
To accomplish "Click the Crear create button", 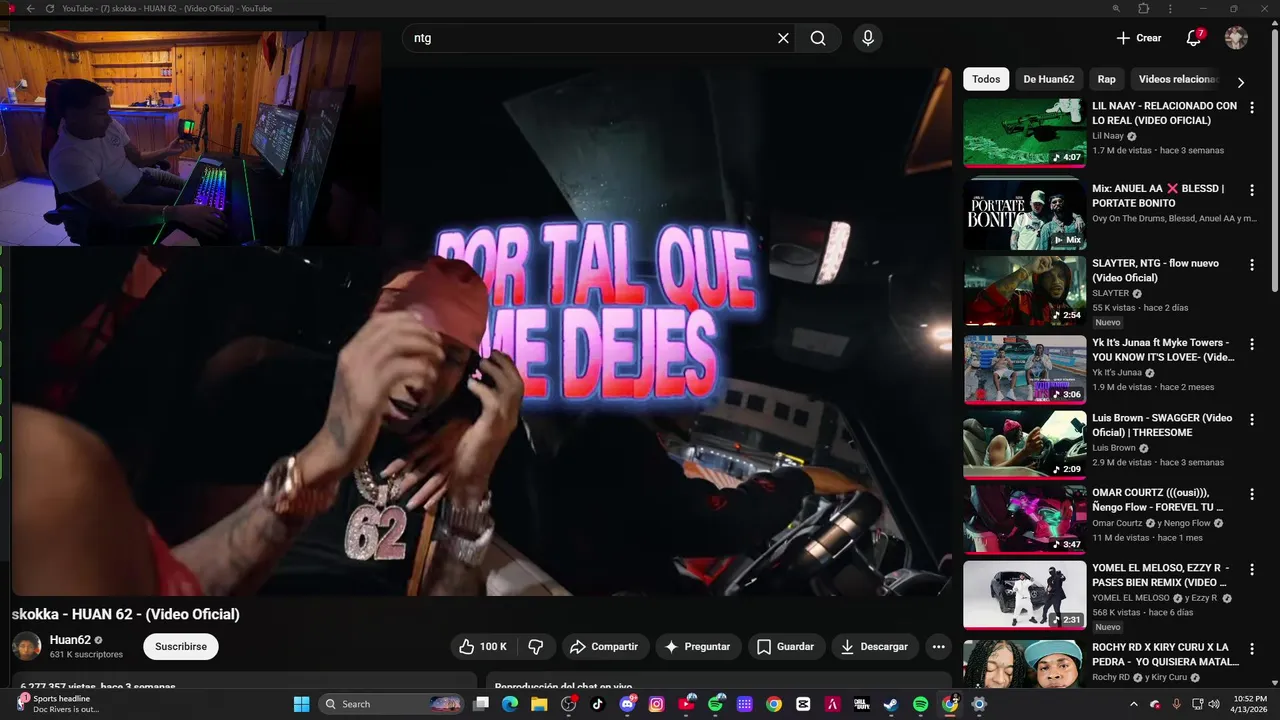I will pyautogui.click(x=1139, y=38).
